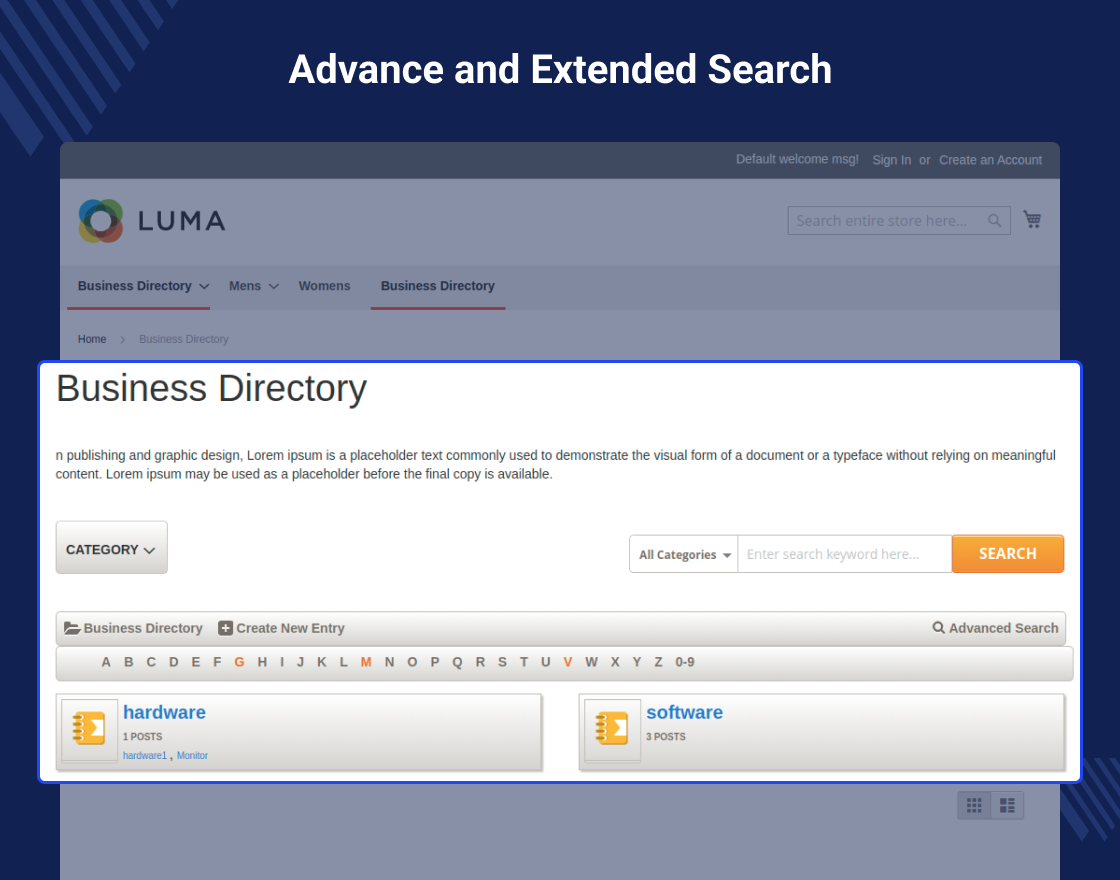Click the hardware category notebook icon
The width and height of the screenshot is (1120, 880).
pos(89,729)
